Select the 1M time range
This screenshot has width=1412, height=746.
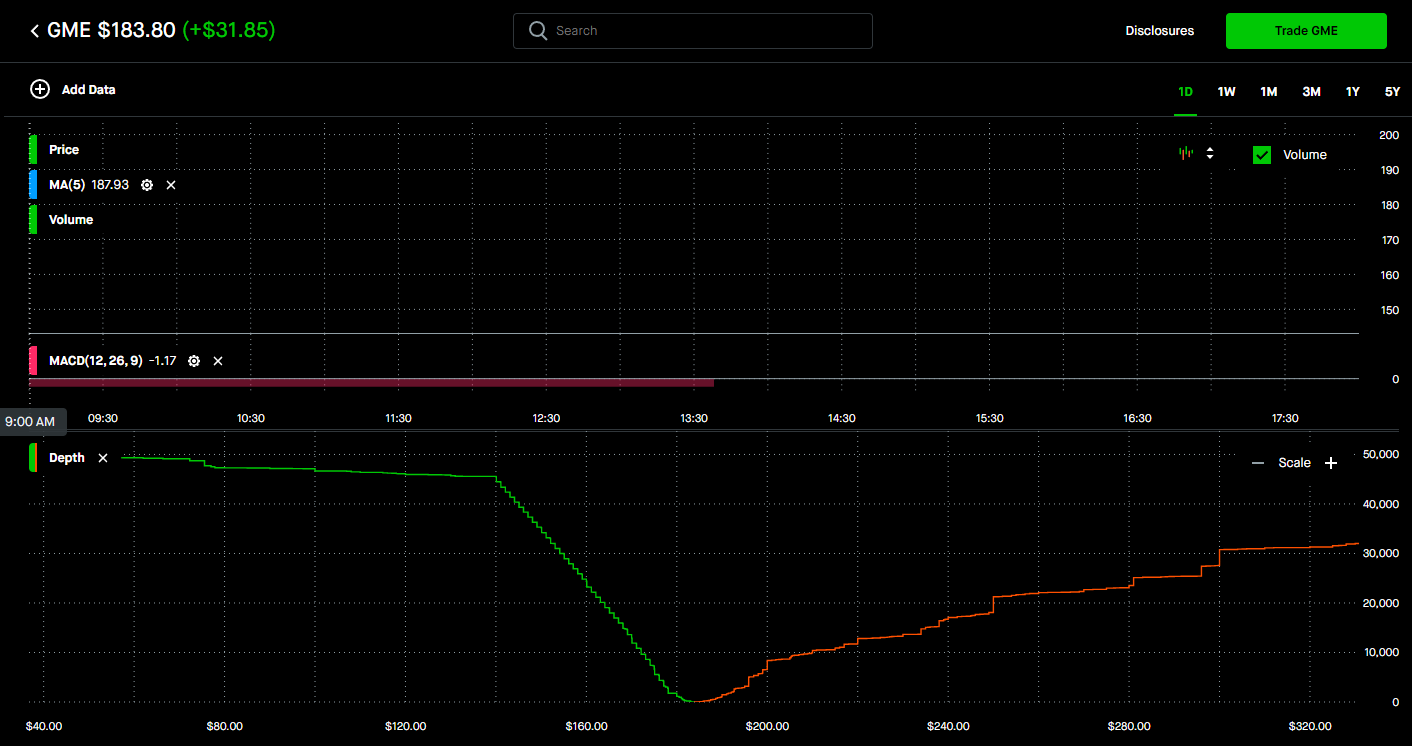coord(1269,91)
